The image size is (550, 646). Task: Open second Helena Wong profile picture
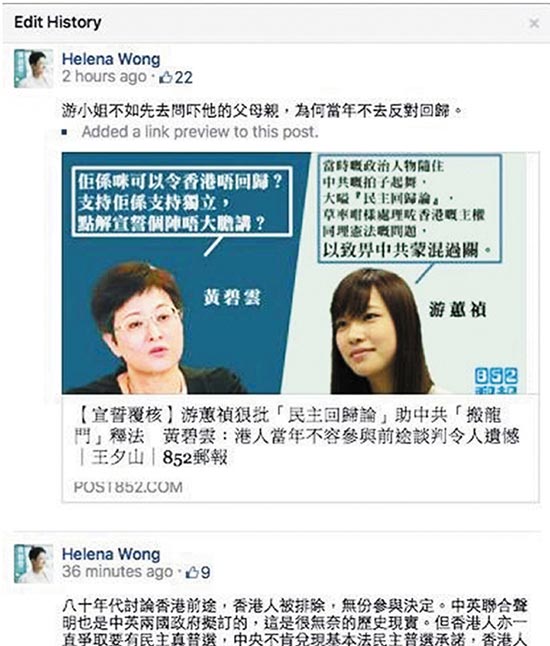coord(33,564)
